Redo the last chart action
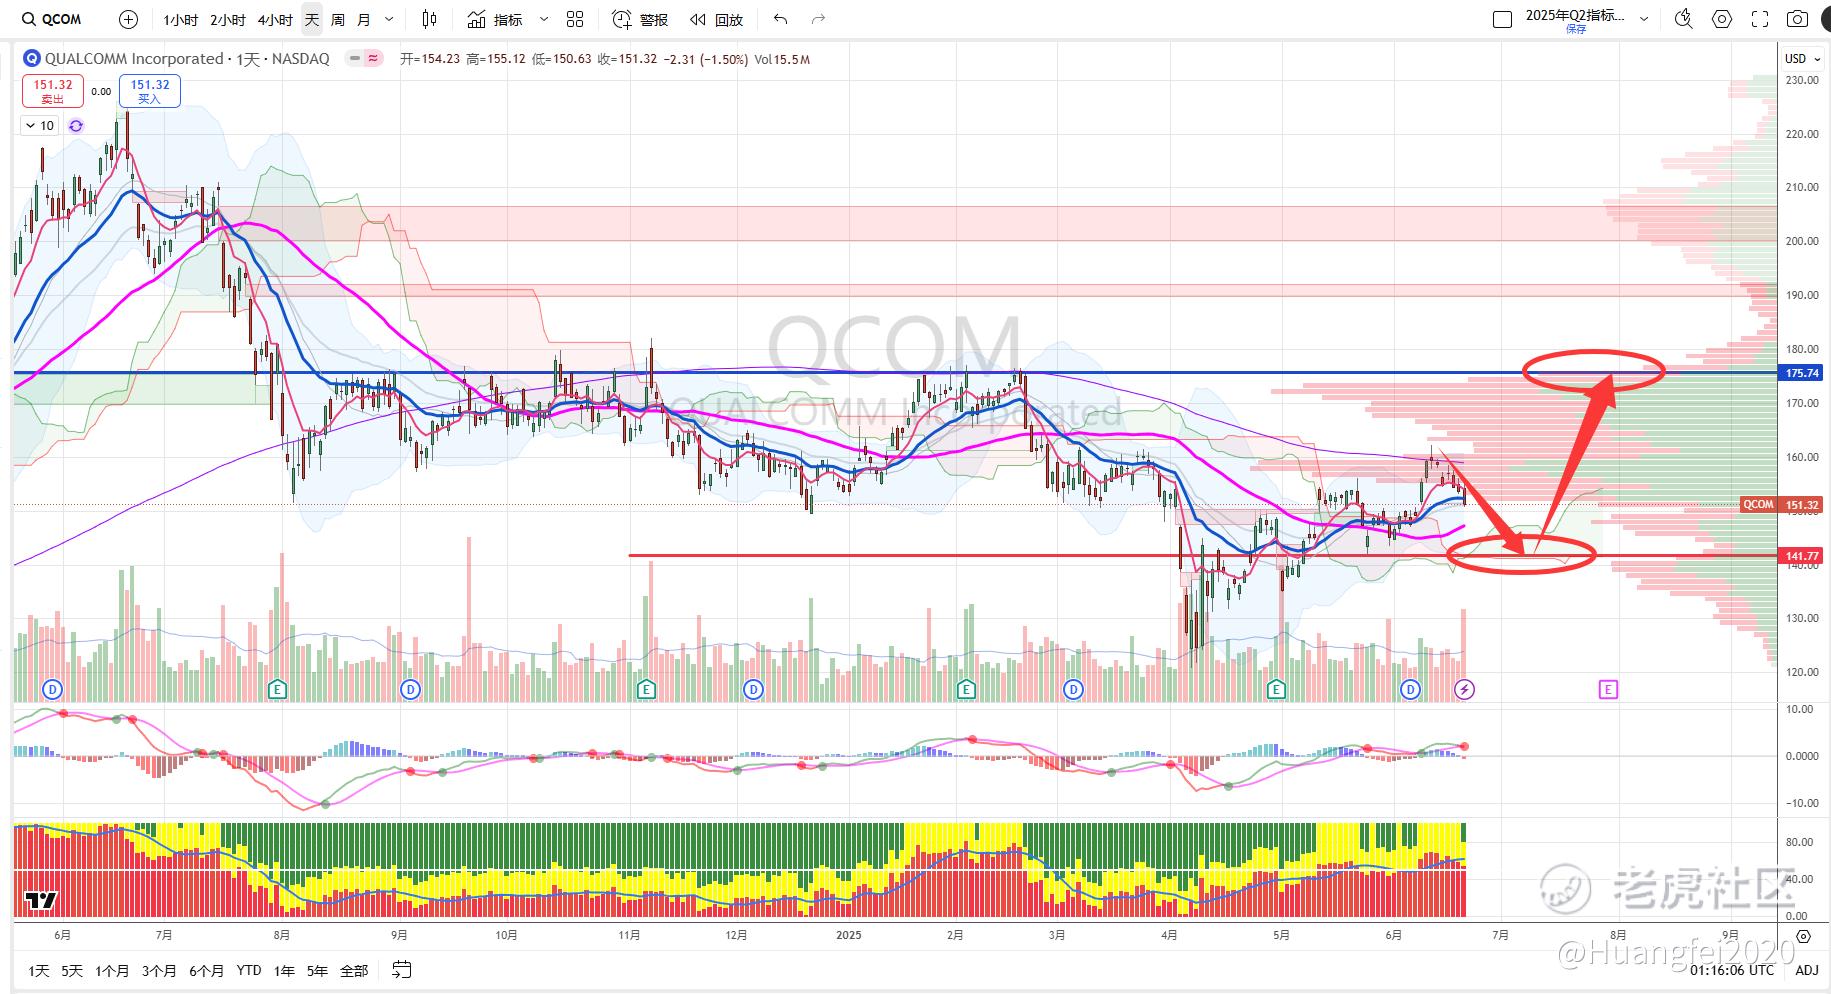Image resolution: width=1831 pixels, height=994 pixels. pyautogui.click(x=819, y=19)
